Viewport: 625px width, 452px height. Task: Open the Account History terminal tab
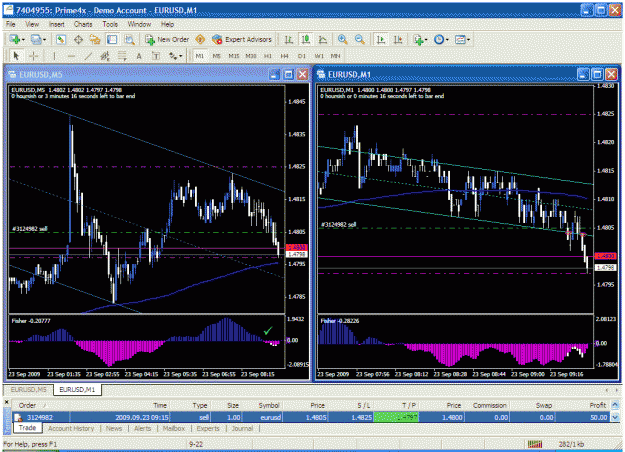point(71,428)
